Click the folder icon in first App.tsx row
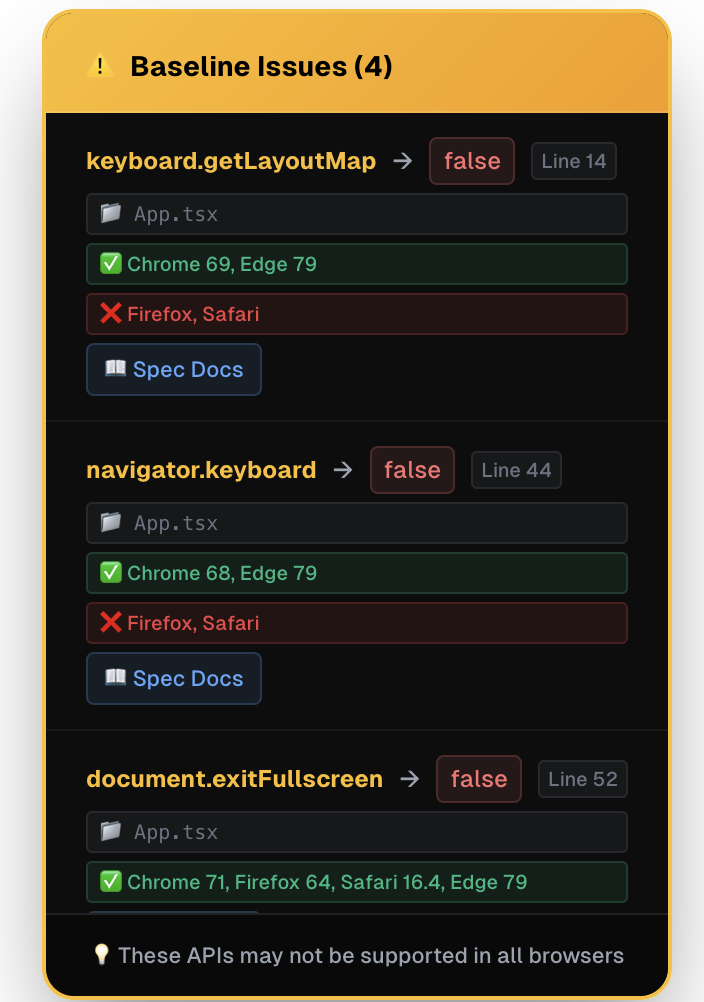The width and height of the screenshot is (704, 1002). click(x=111, y=213)
